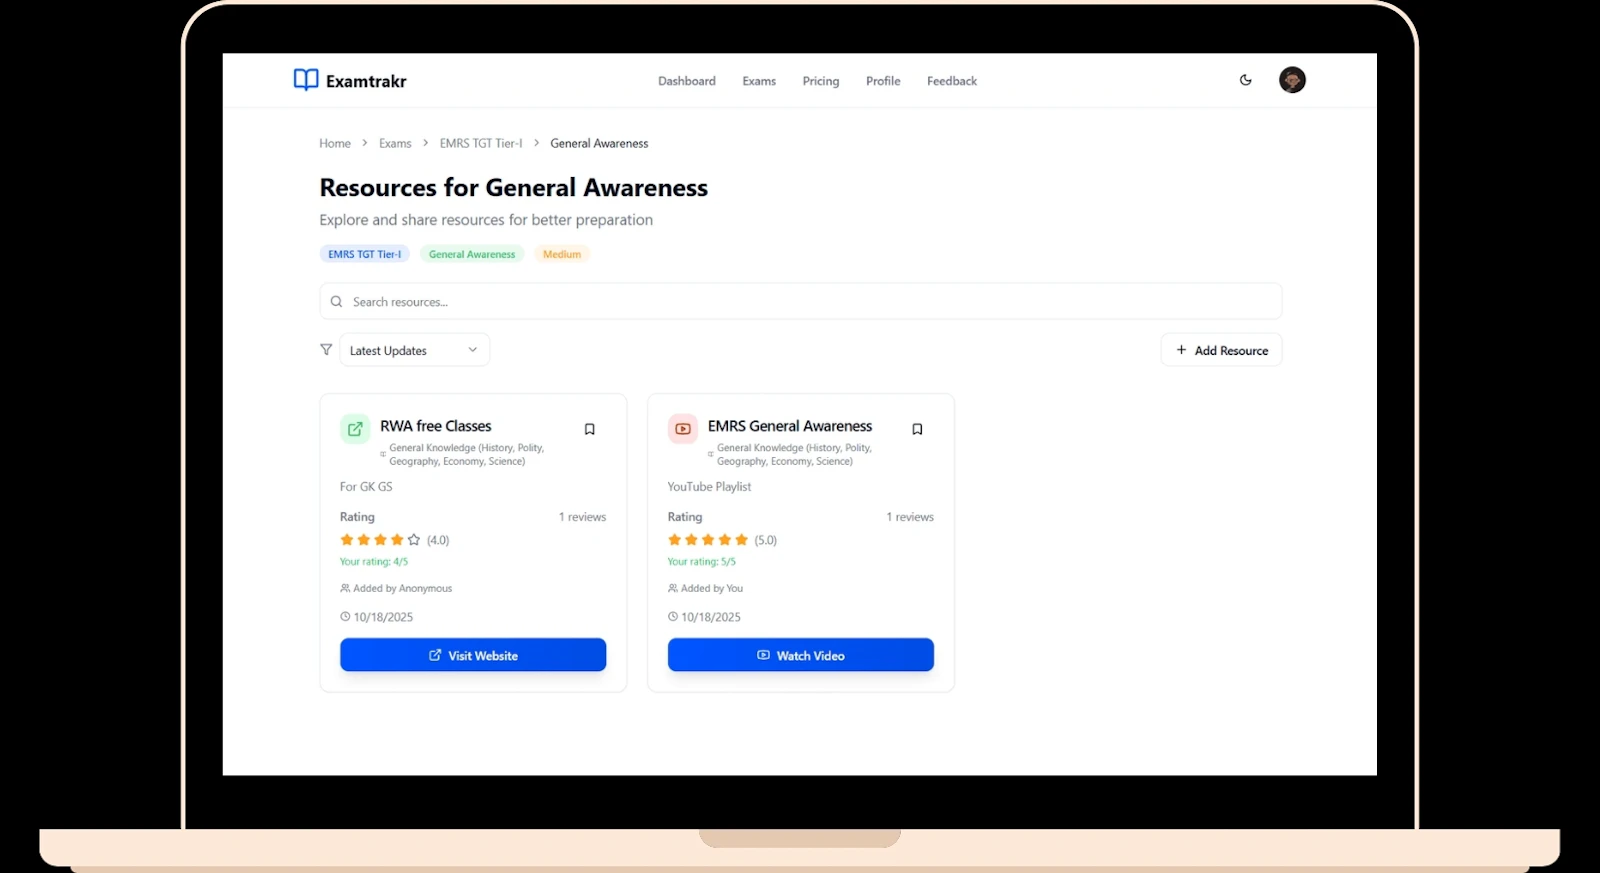1600x873 pixels.
Task: Click the video icon on the EMRS General Awareness card
Action: tap(683, 429)
